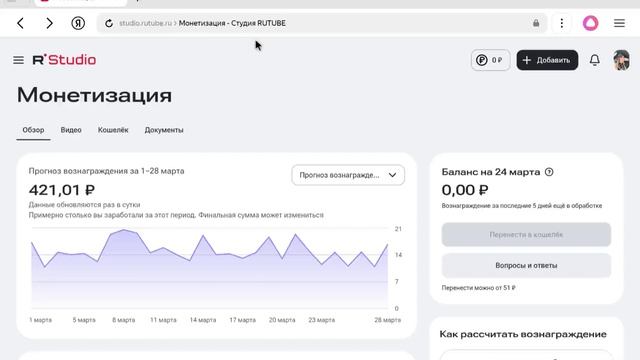Open the 0 ₽ balance indicator
This screenshot has height=360, width=640.
pyautogui.click(x=490, y=60)
